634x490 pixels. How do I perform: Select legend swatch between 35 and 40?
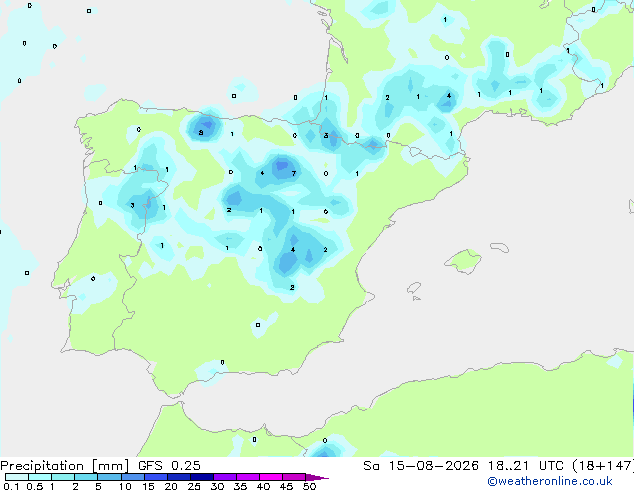pos(248,477)
